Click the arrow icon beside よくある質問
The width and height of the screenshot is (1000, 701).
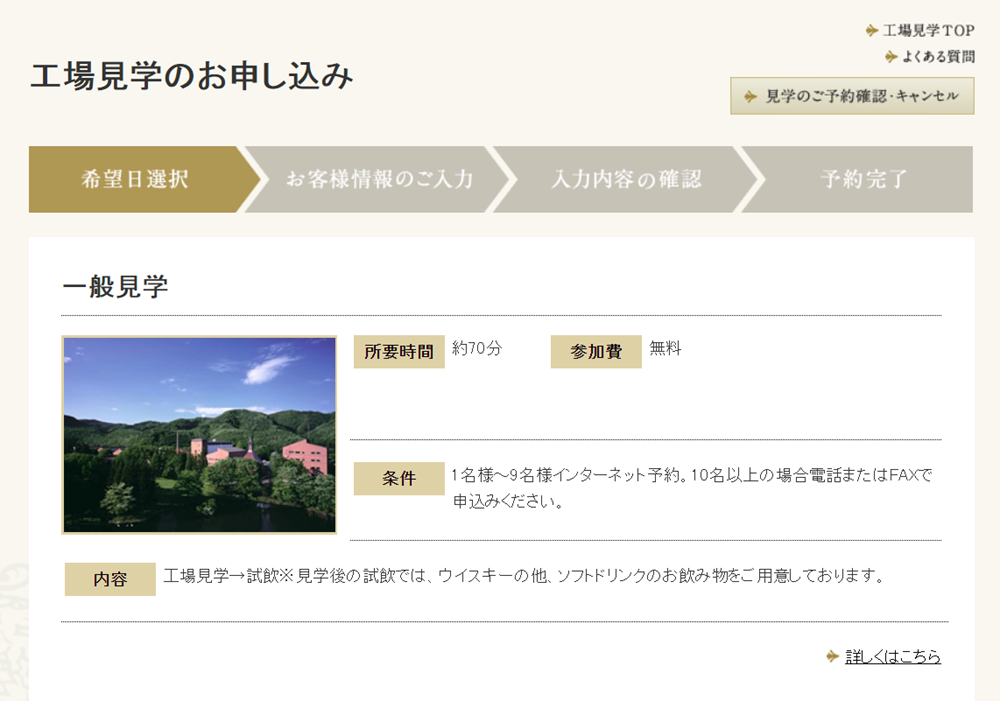[x=891, y=57]
